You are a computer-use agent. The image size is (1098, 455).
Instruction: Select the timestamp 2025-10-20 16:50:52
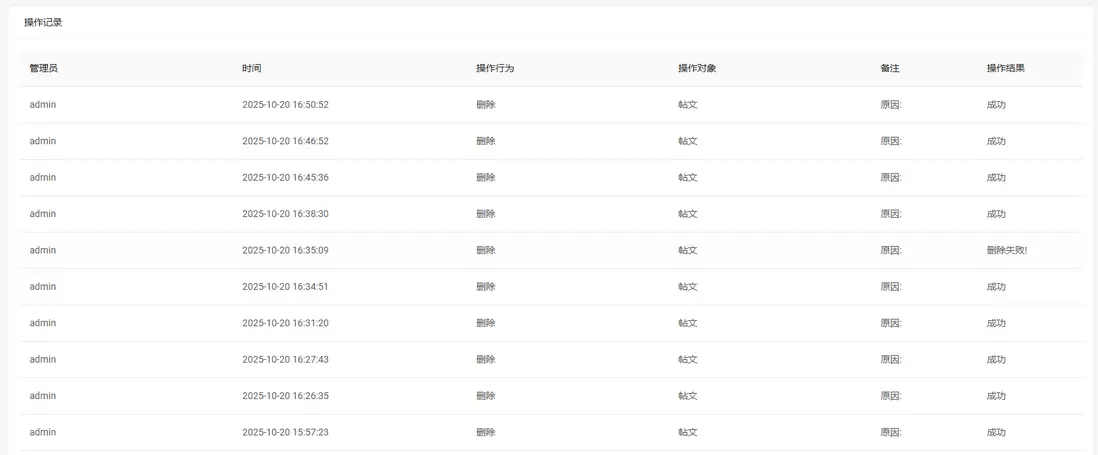point(285,105)
